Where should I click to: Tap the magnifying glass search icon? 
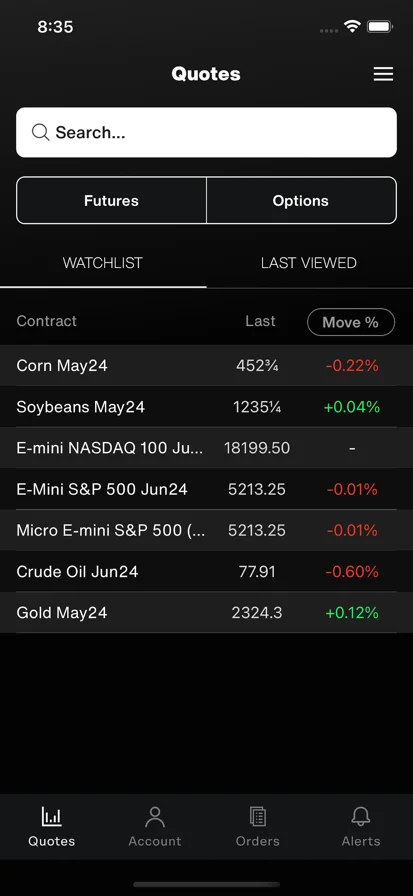(x=41, y=133)
